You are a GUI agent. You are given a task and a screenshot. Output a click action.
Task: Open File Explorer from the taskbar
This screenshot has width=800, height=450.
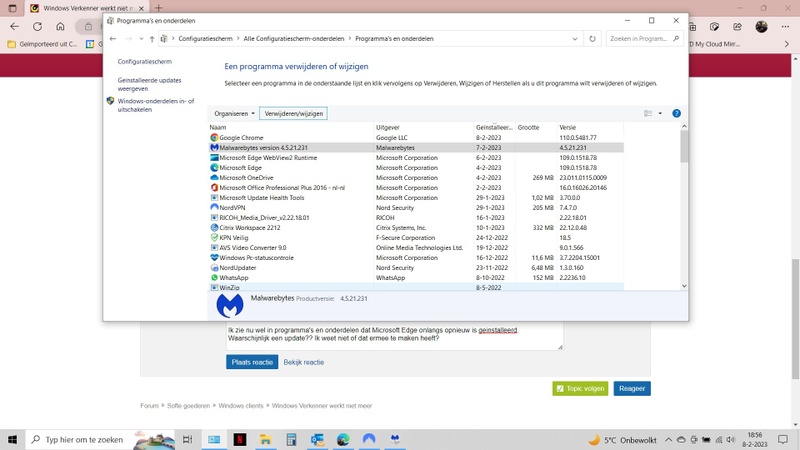click(265, 439)
